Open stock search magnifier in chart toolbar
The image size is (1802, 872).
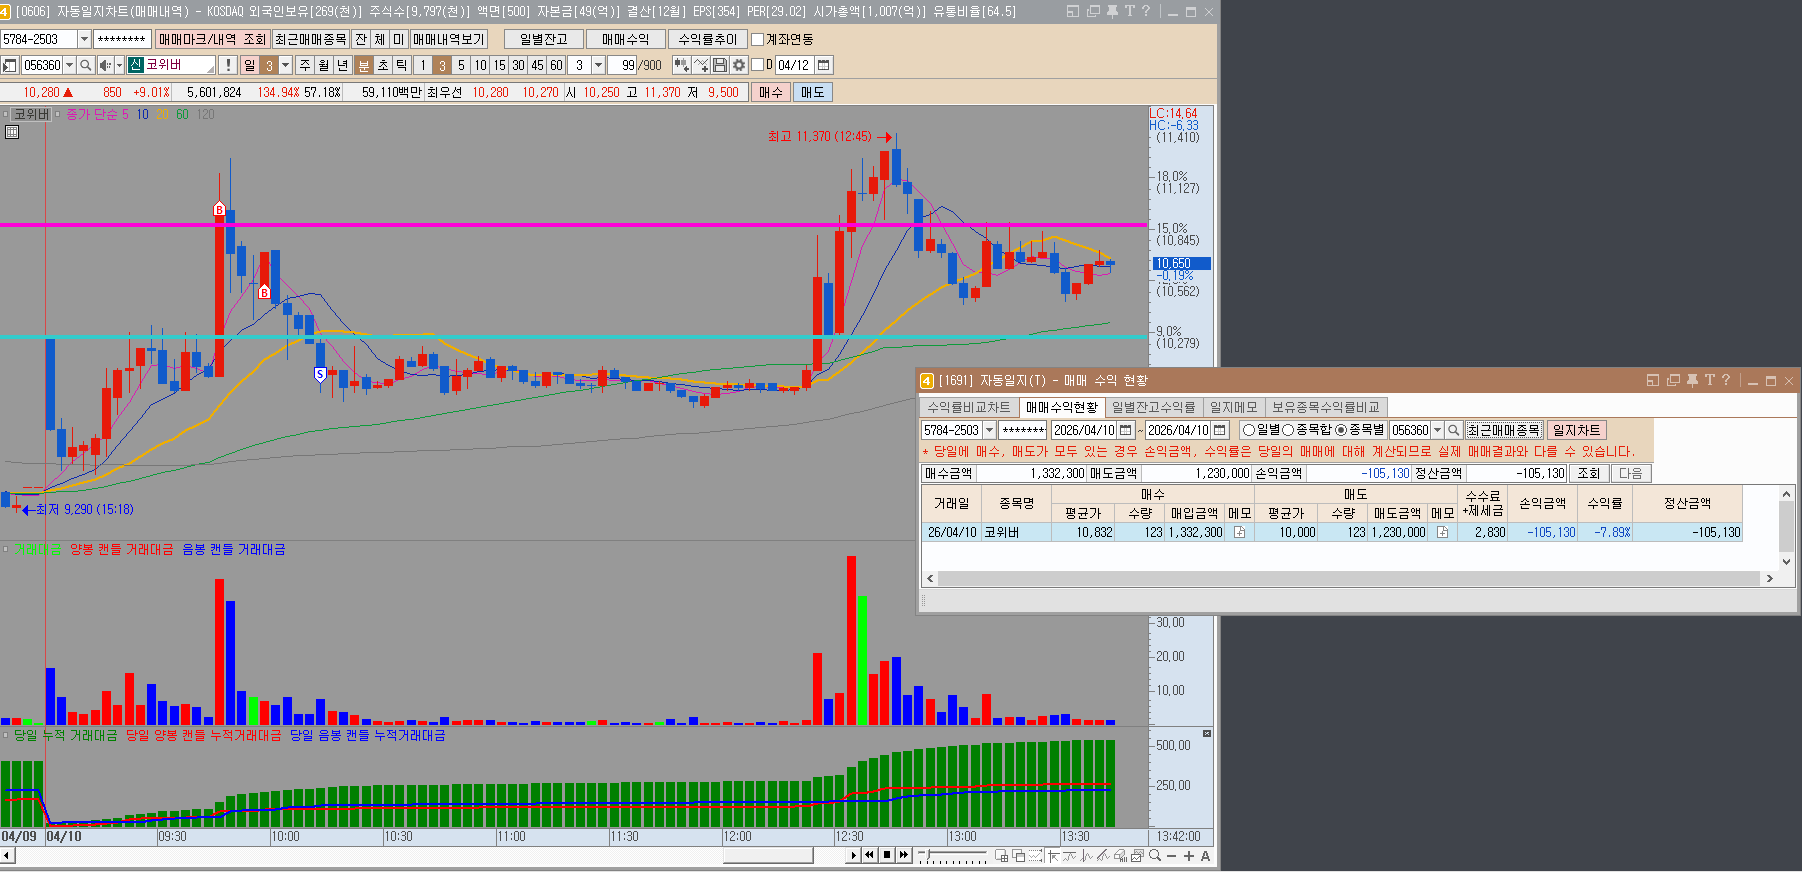(86, 65)
